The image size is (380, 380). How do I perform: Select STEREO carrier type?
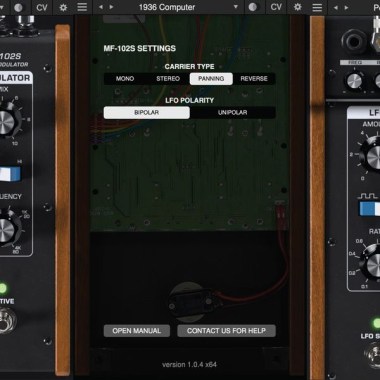[x=168, y=79]
